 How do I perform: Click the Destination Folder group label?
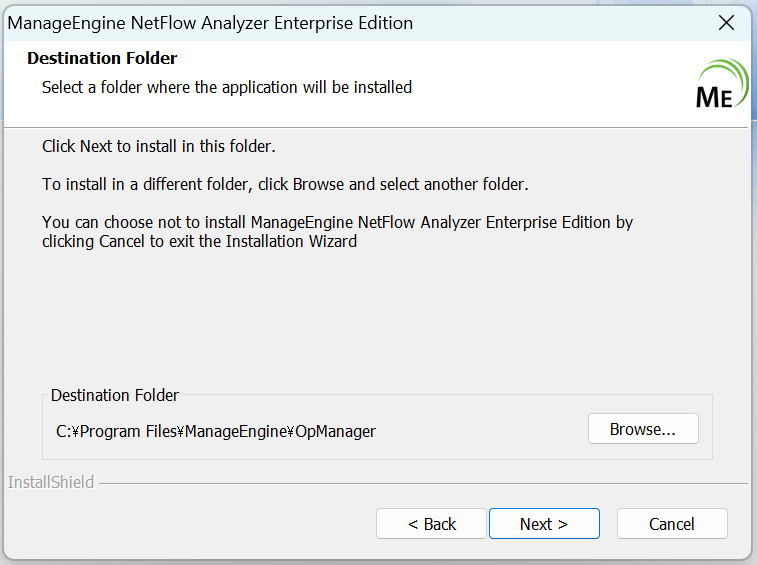tap(115, 396)
